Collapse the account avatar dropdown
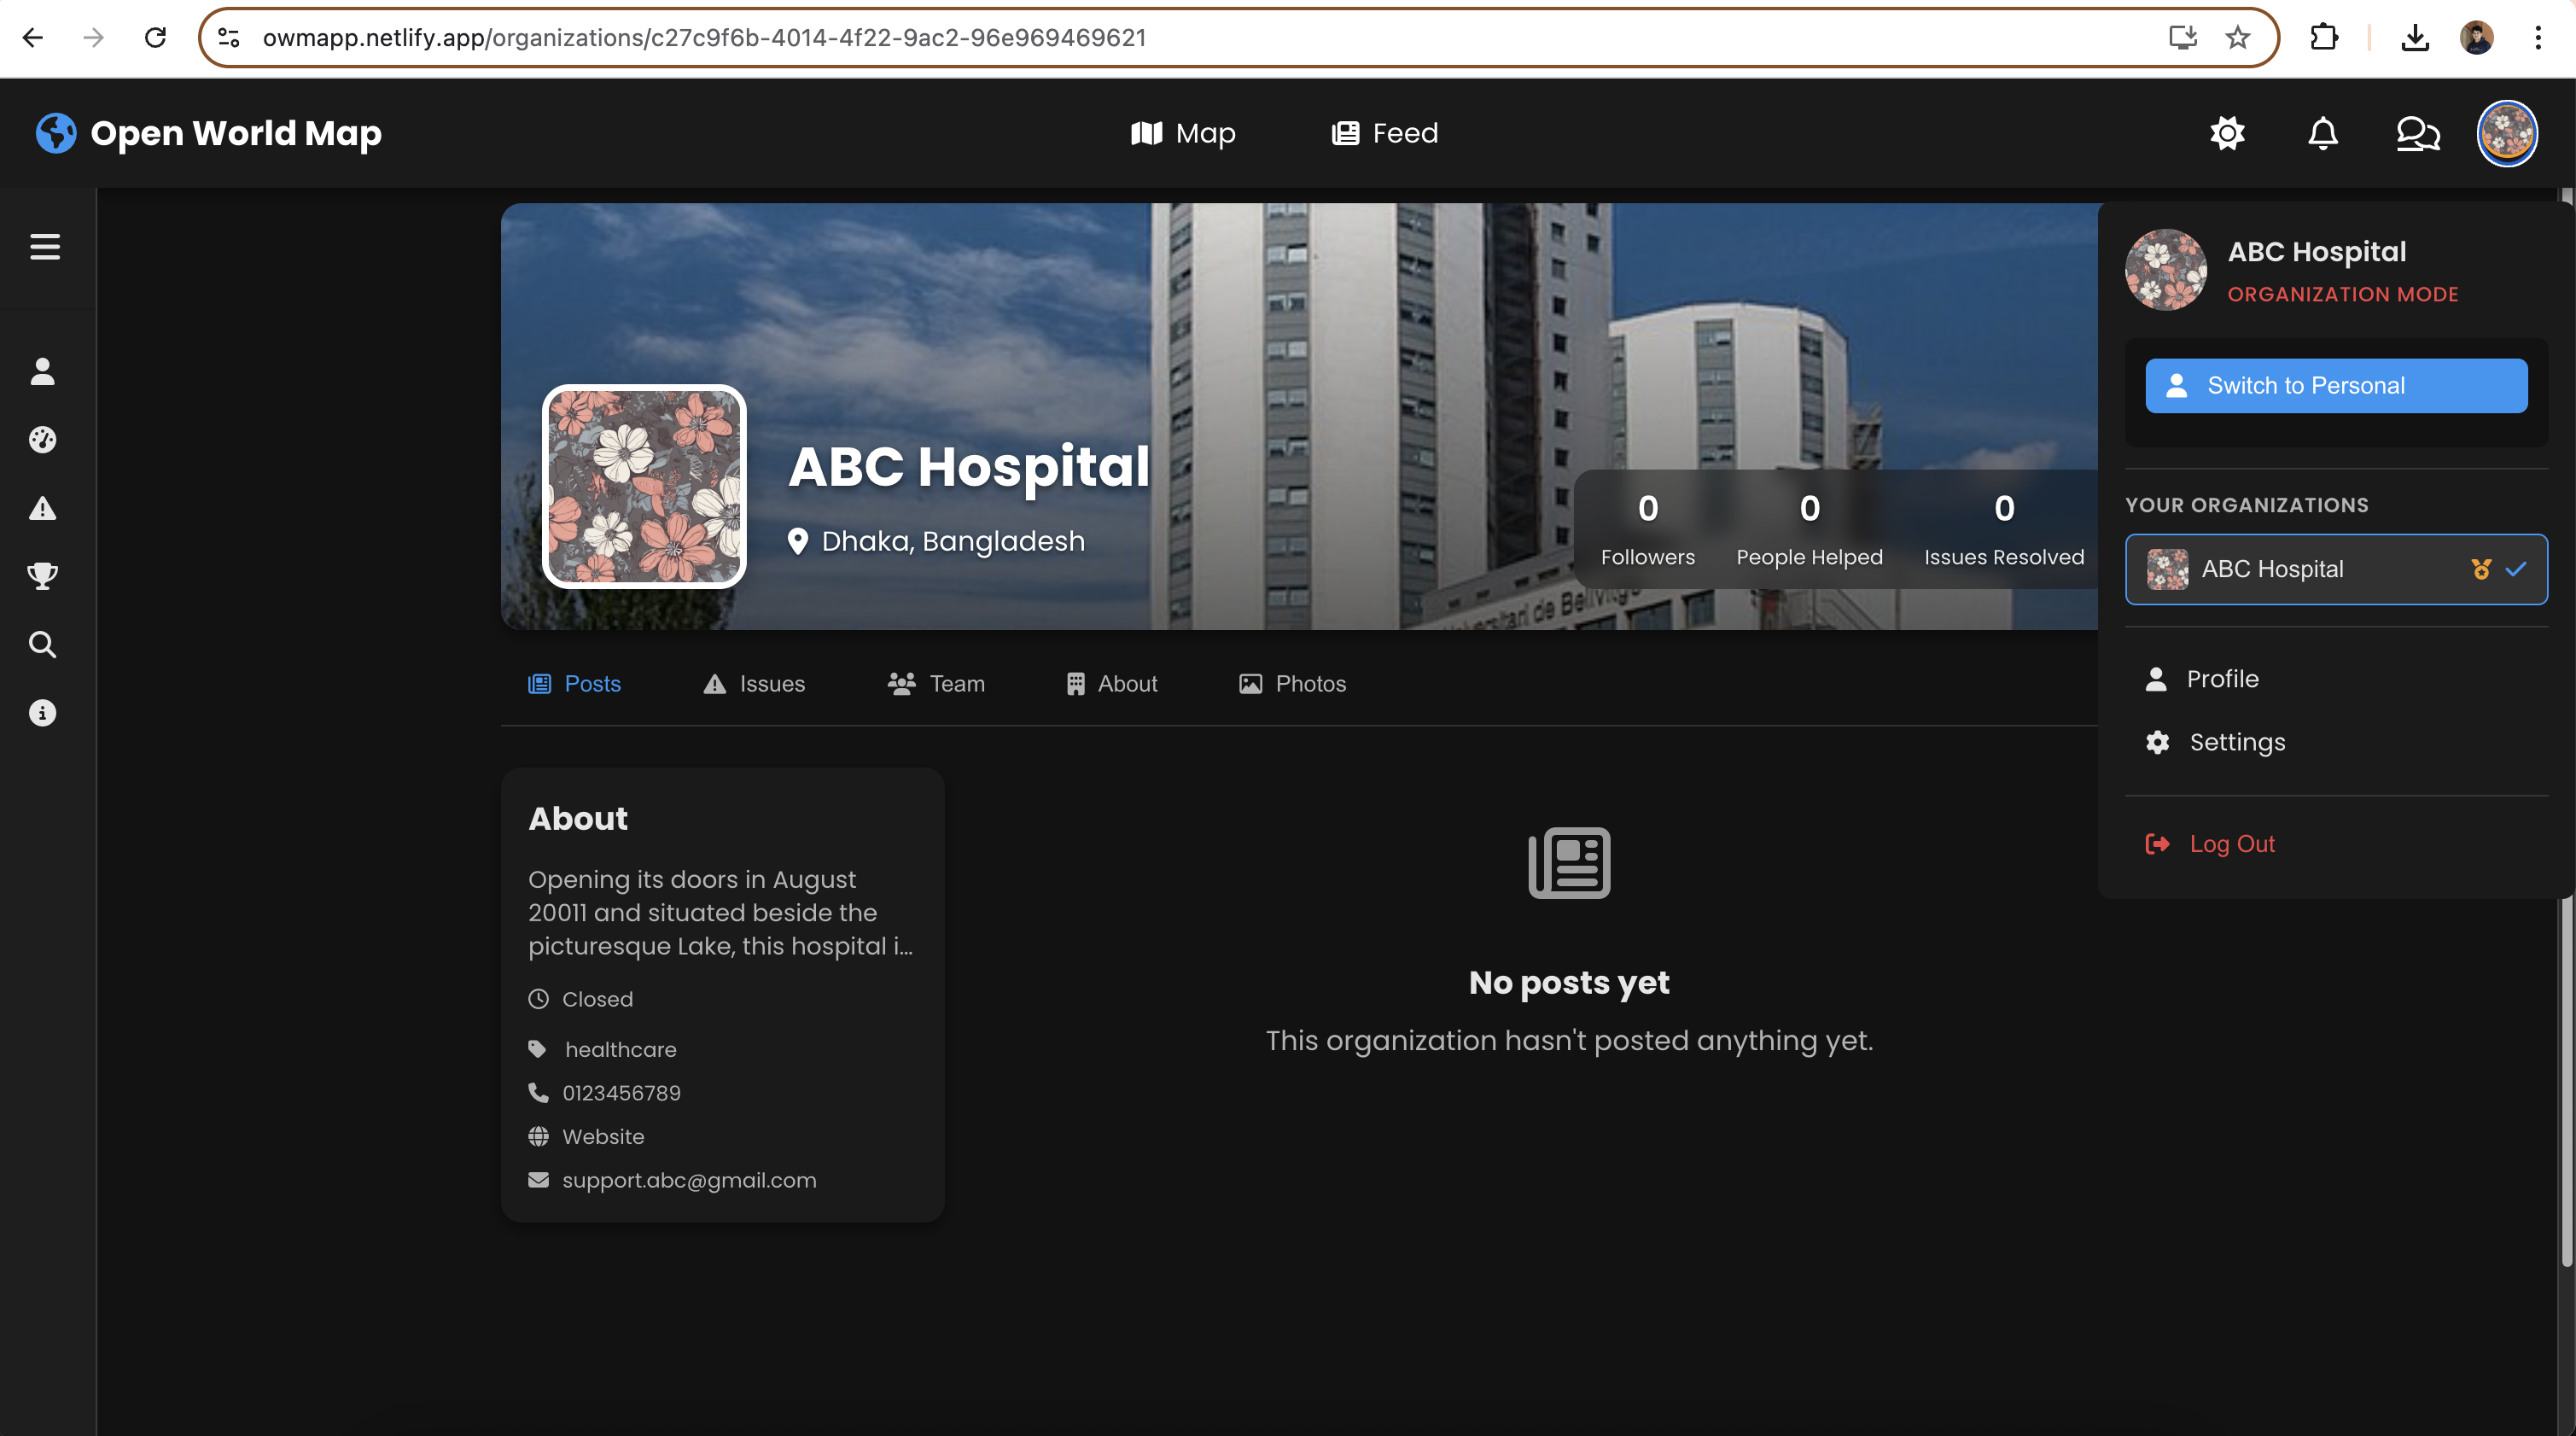 (x=2506, y=133)
